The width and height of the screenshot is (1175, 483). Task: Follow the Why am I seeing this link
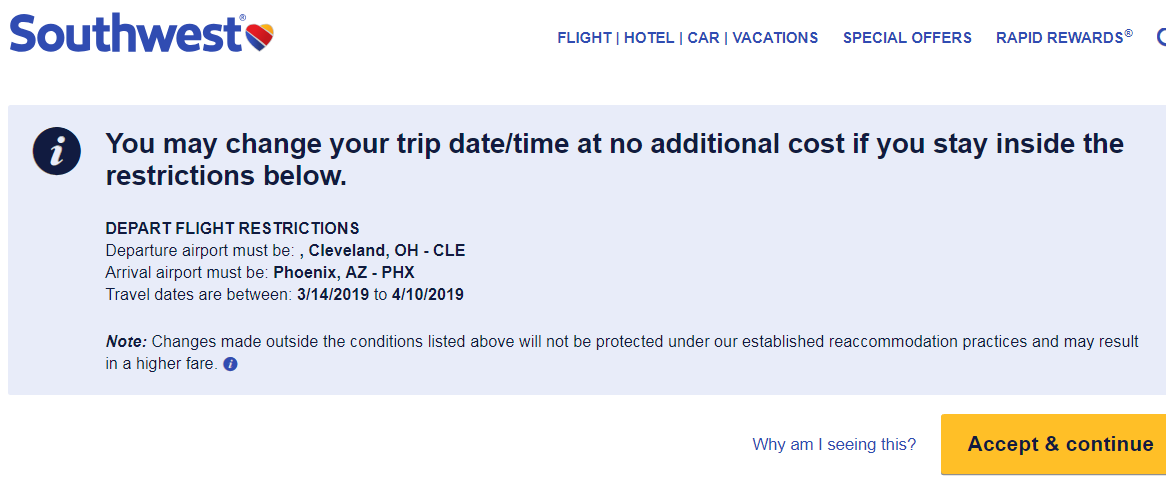834,445
